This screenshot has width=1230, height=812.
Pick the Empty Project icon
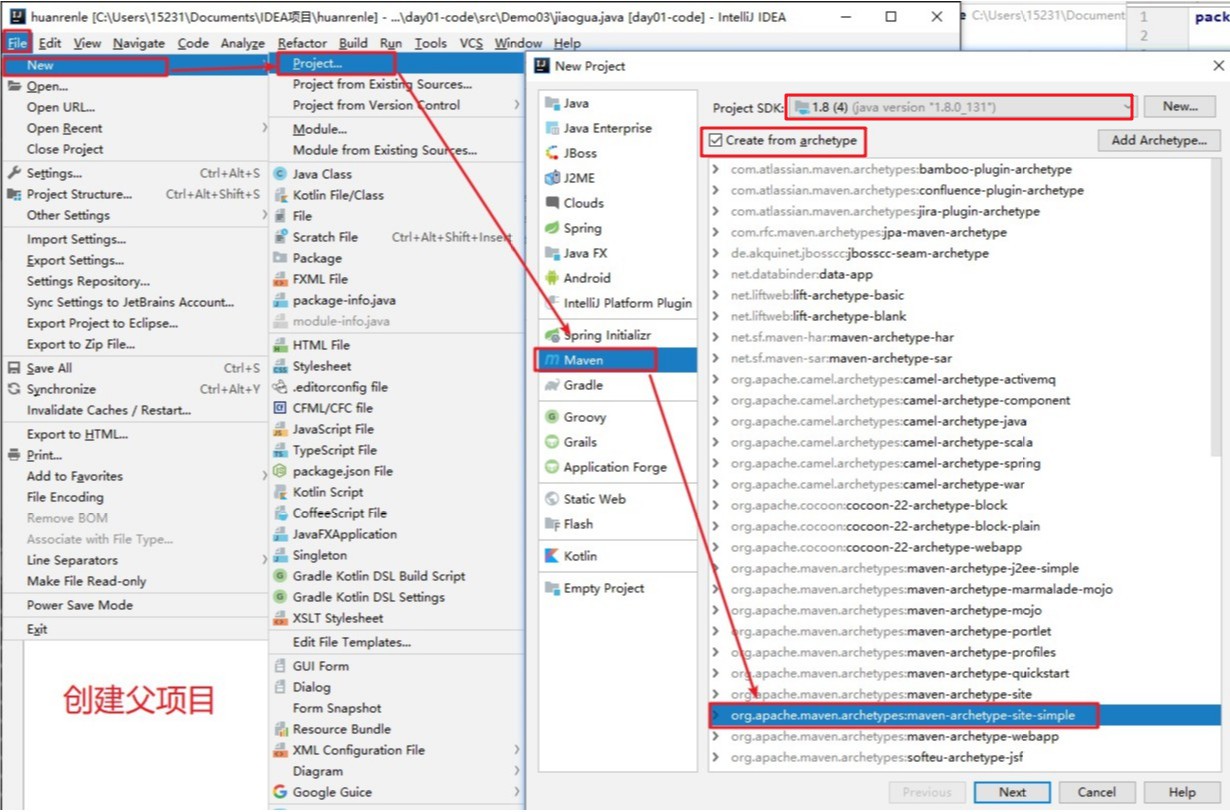click(552, 588)
